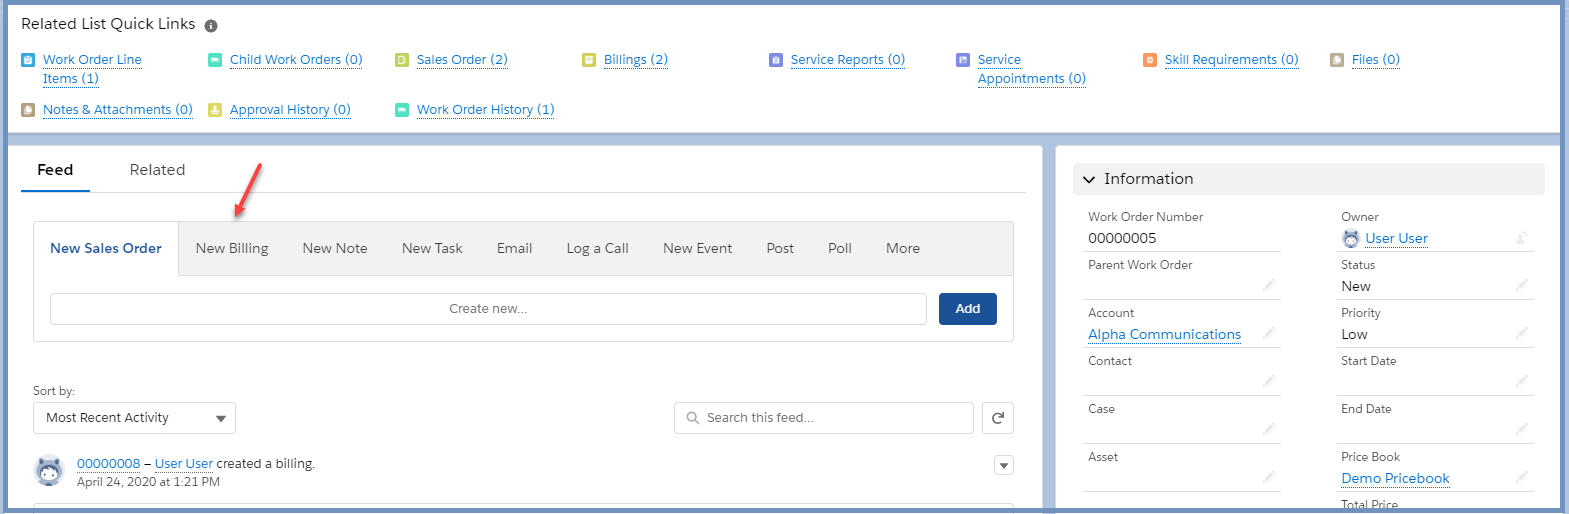This screenshot has width=1569, height=514.
Task: Click the Sales Order quick link icon
Action: click(402, 60)
